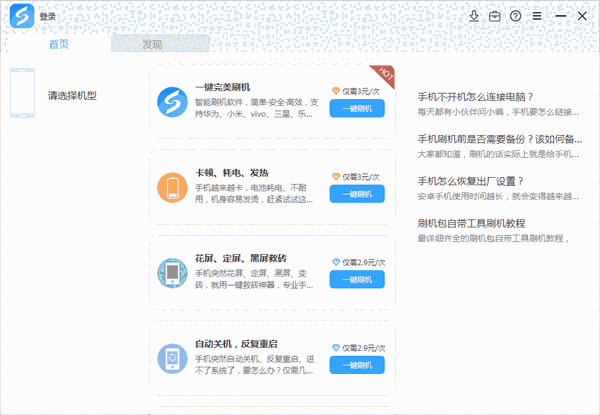Click the 花屏、定屏、黑屏救砖 phone icon
This screenshot has width=600, height=415.
pyautogui.click(x=172, y=273)
